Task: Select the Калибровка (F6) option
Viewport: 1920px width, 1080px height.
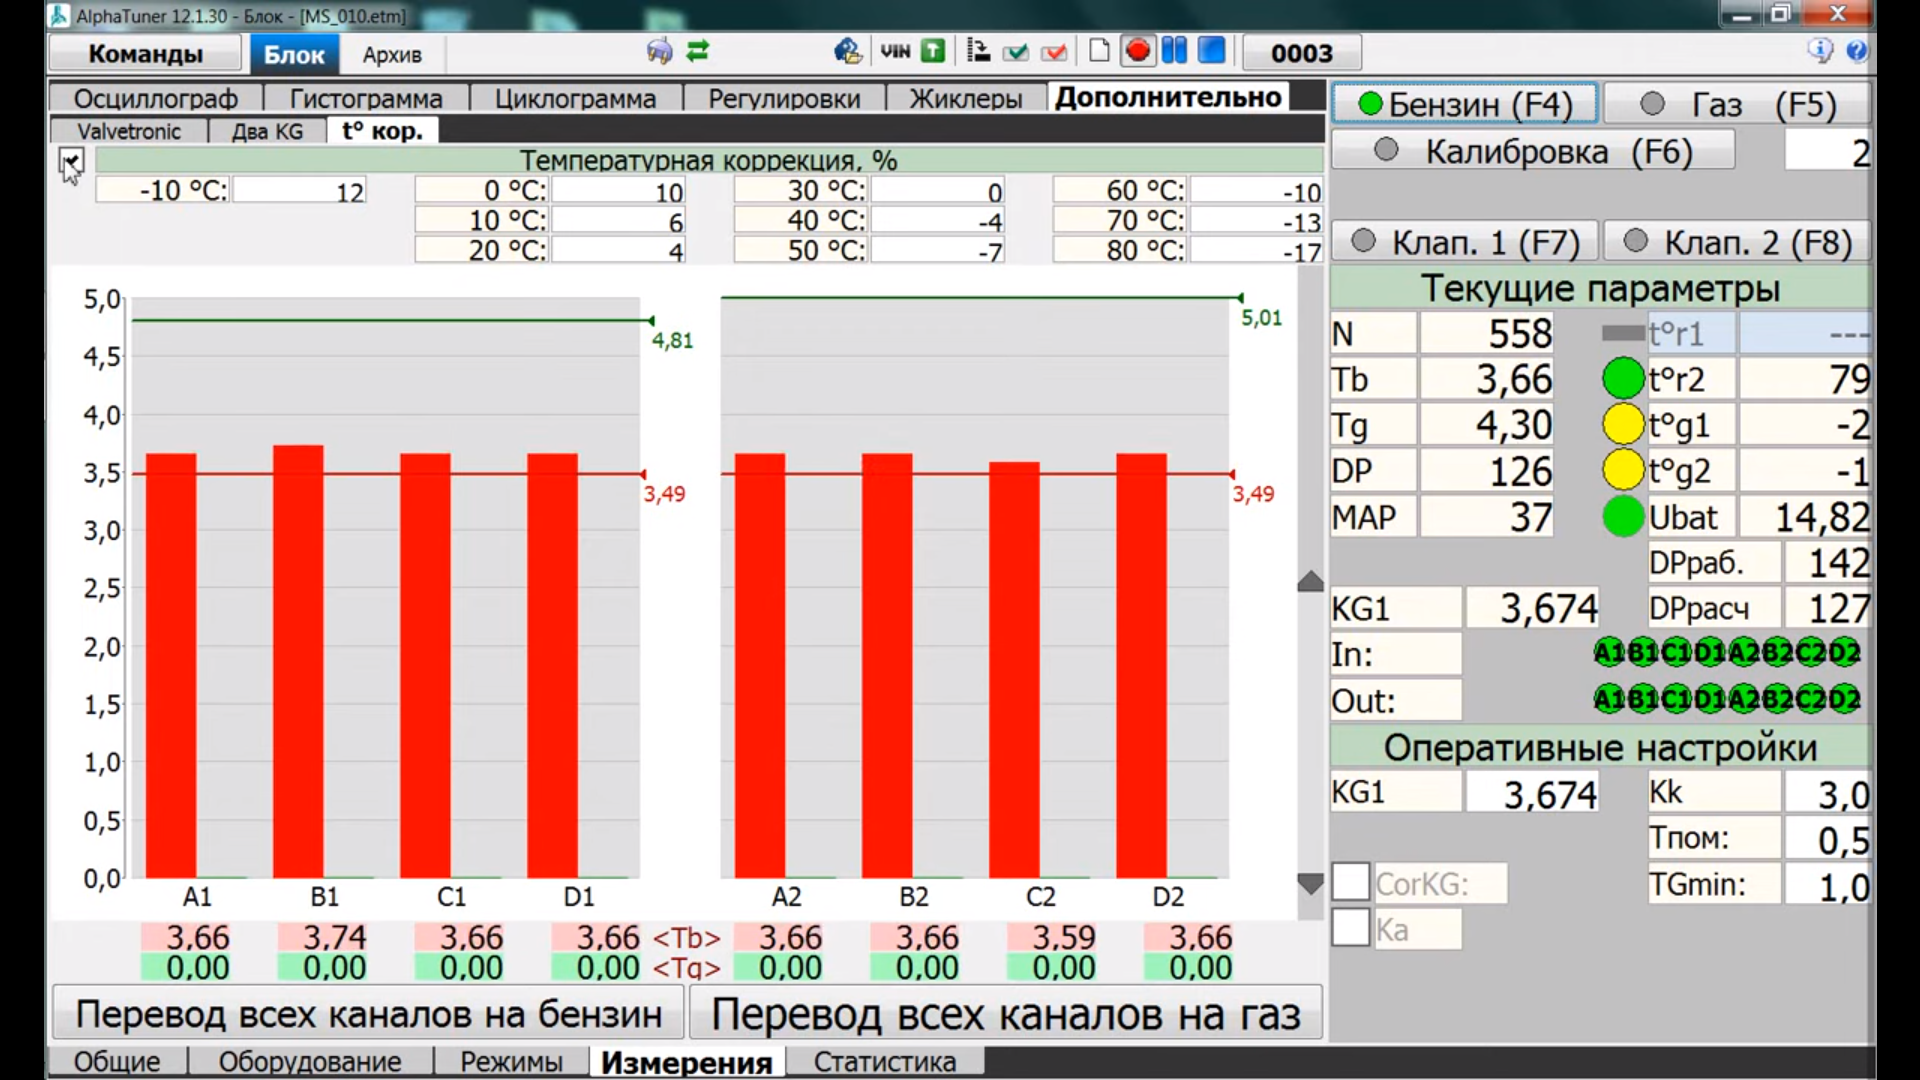Action: [1534, 152]
